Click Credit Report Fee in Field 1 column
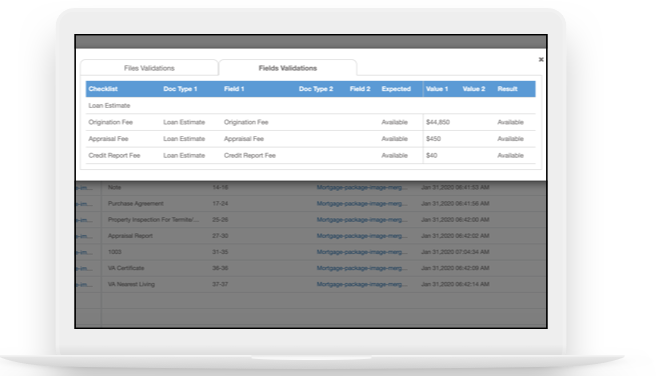Image resolution: width=656 pixels, height=376 pixels. [x=250, y=155]
